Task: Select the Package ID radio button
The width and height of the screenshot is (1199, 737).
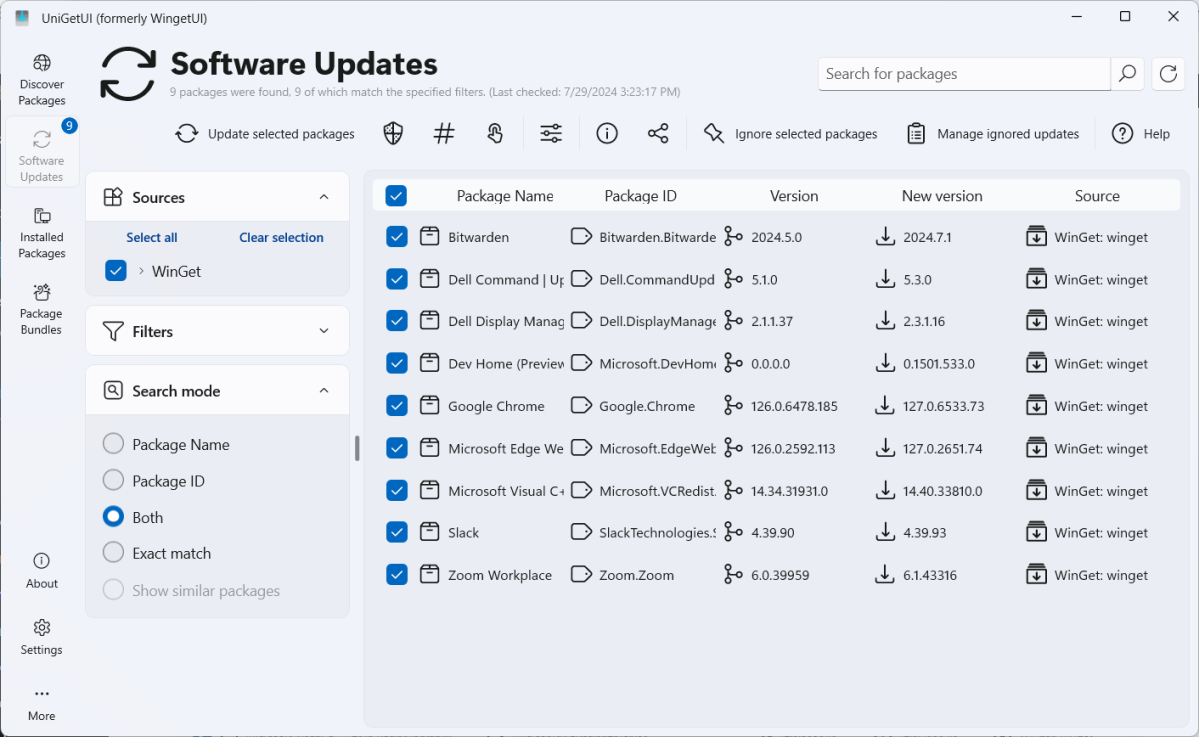Action: click(x=113, y=480)
